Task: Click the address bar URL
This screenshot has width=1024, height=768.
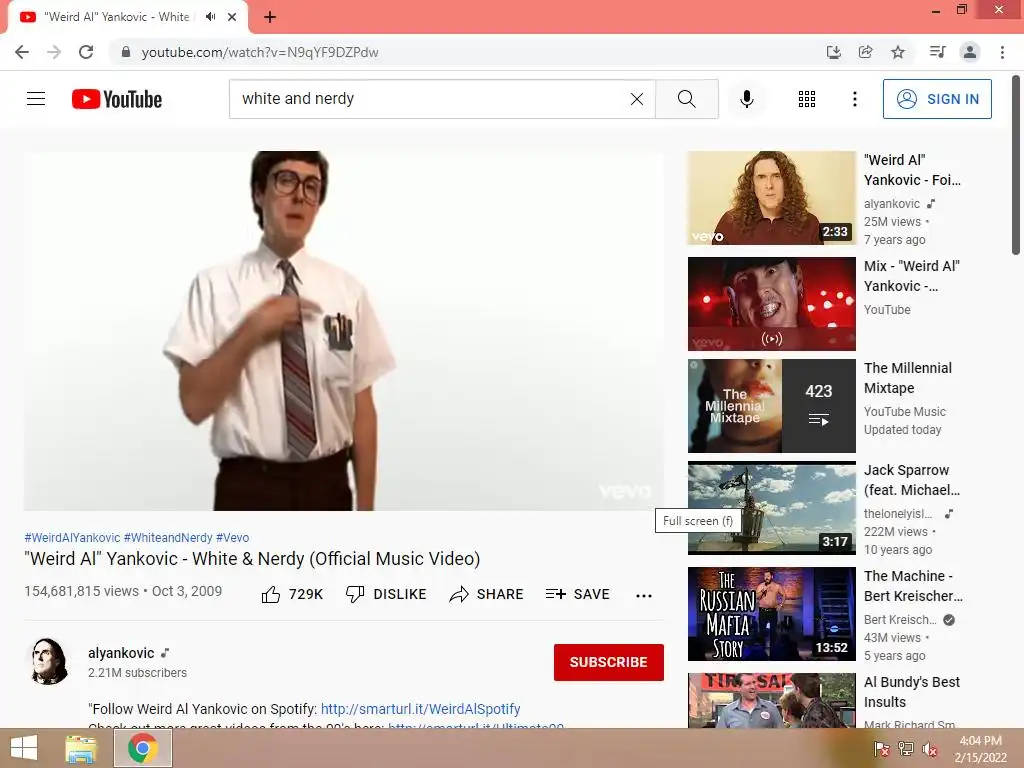Action: click(x=260, y=52)
